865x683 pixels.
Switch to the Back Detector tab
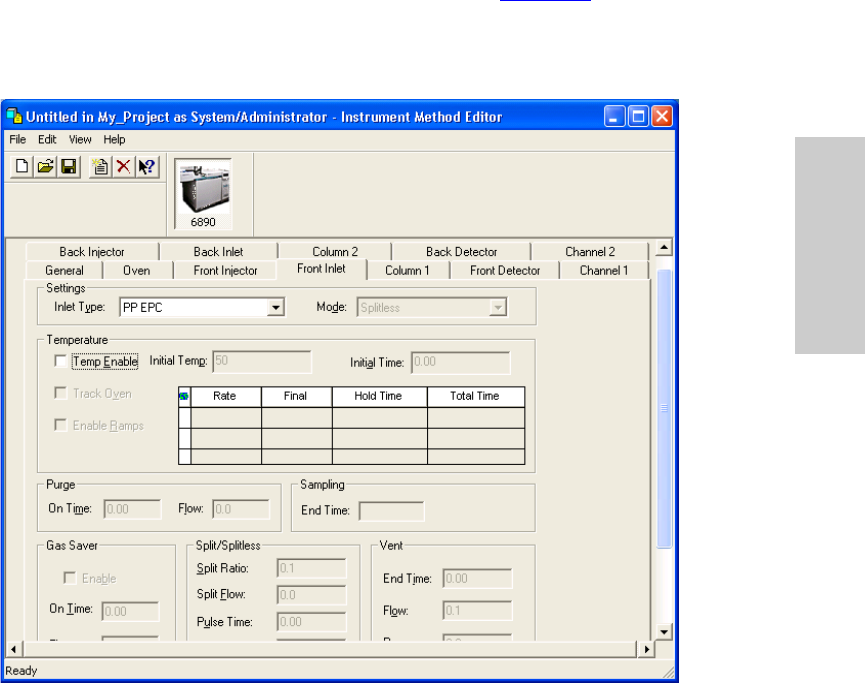click(461, 252)
